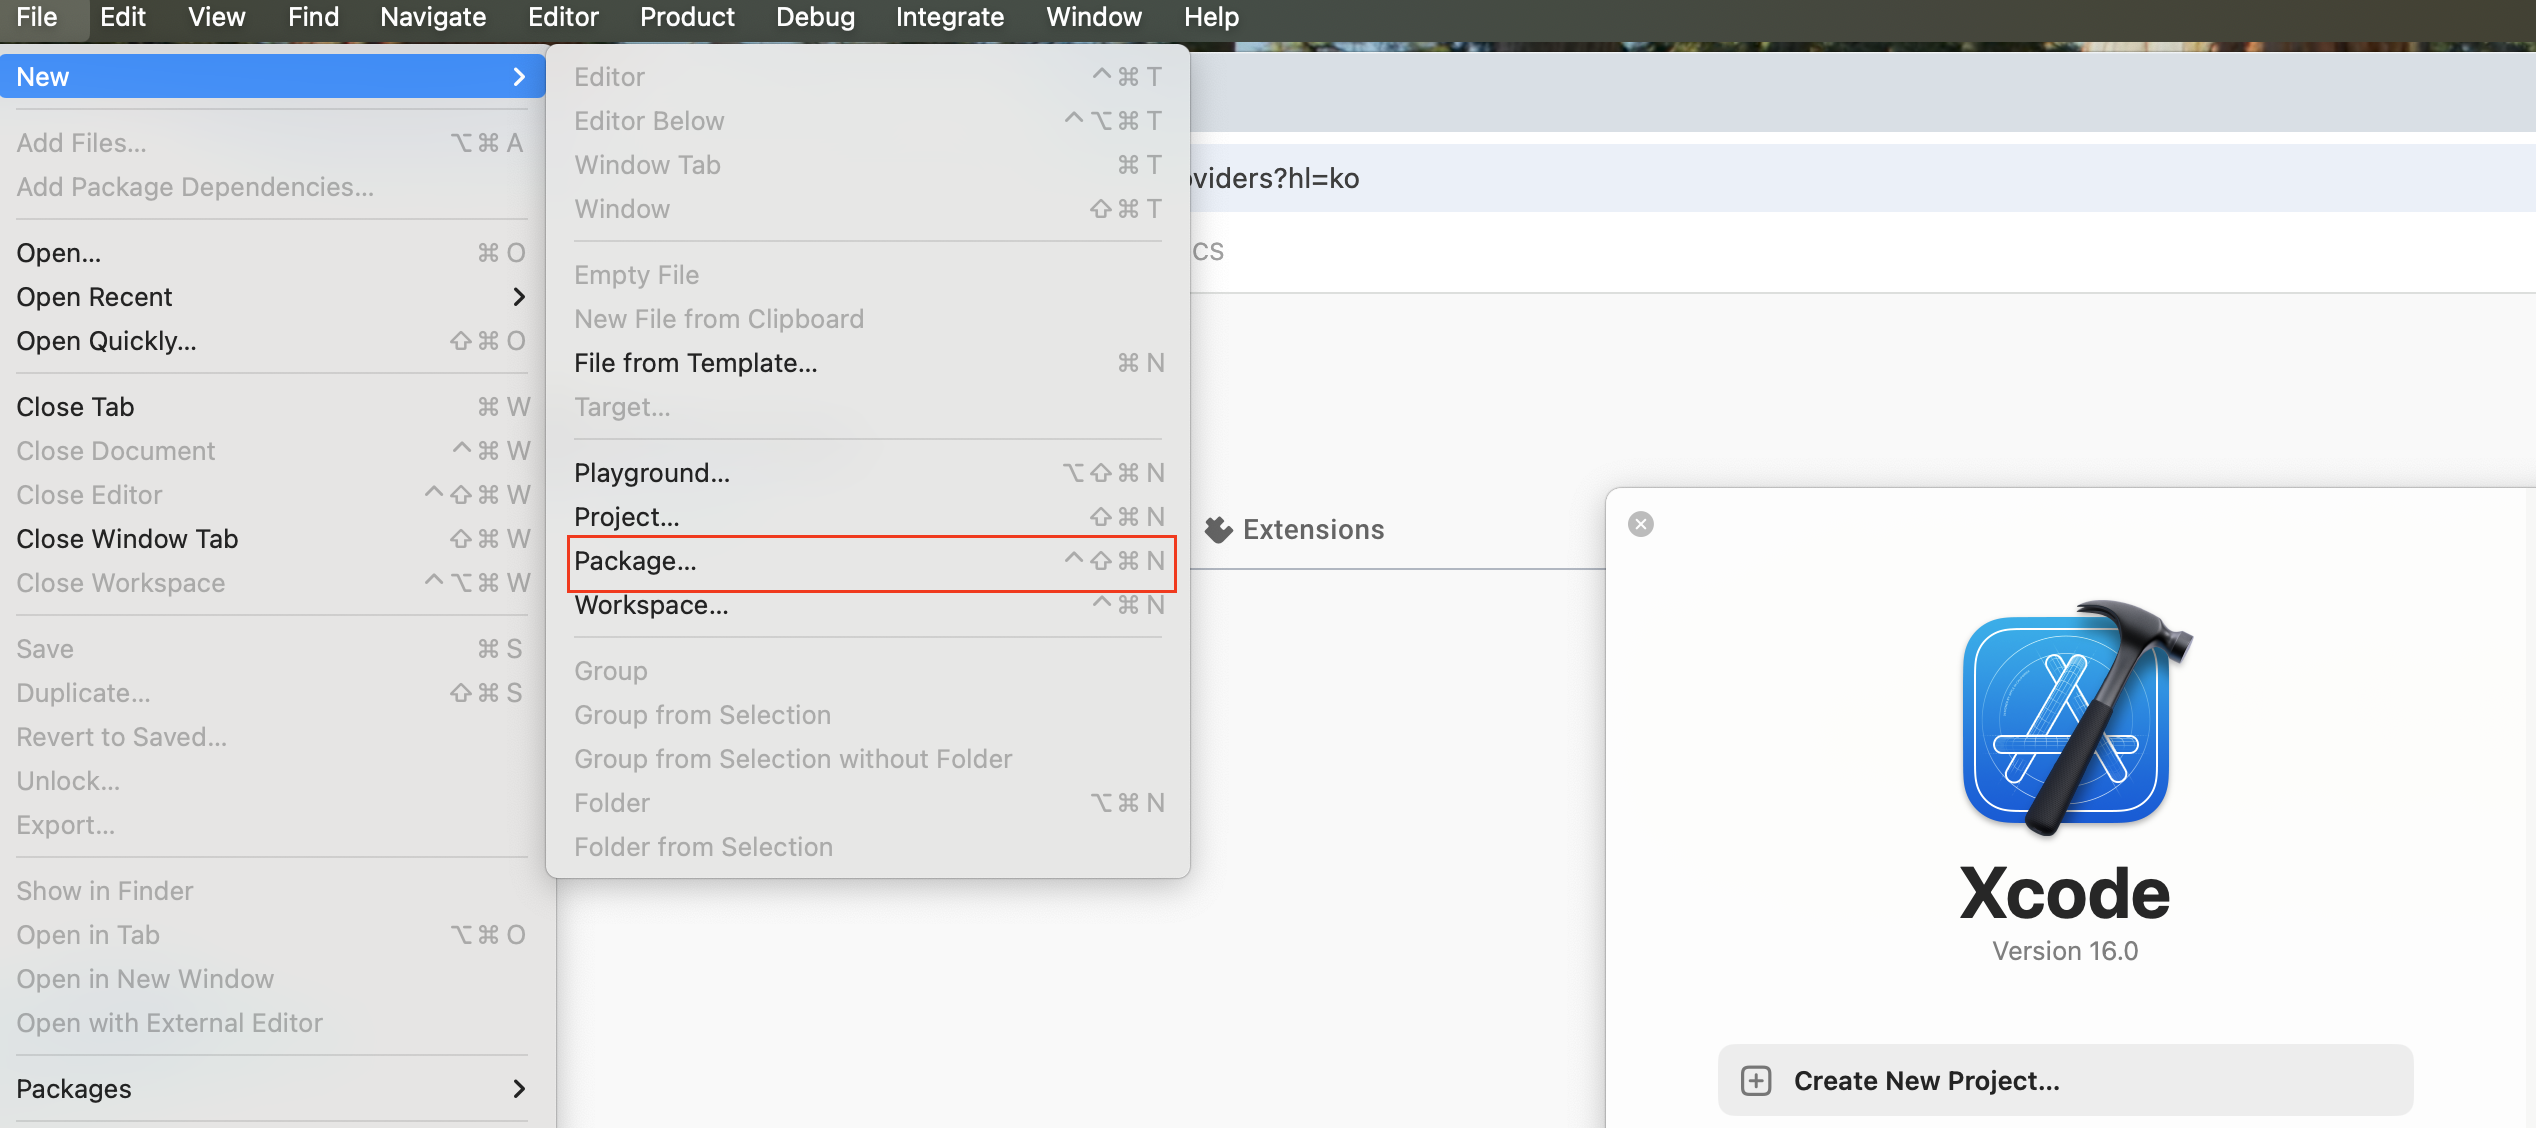Open the Product menu in menu bar
This screenshot has width=2536, height=1128.
tap(687, 17)
